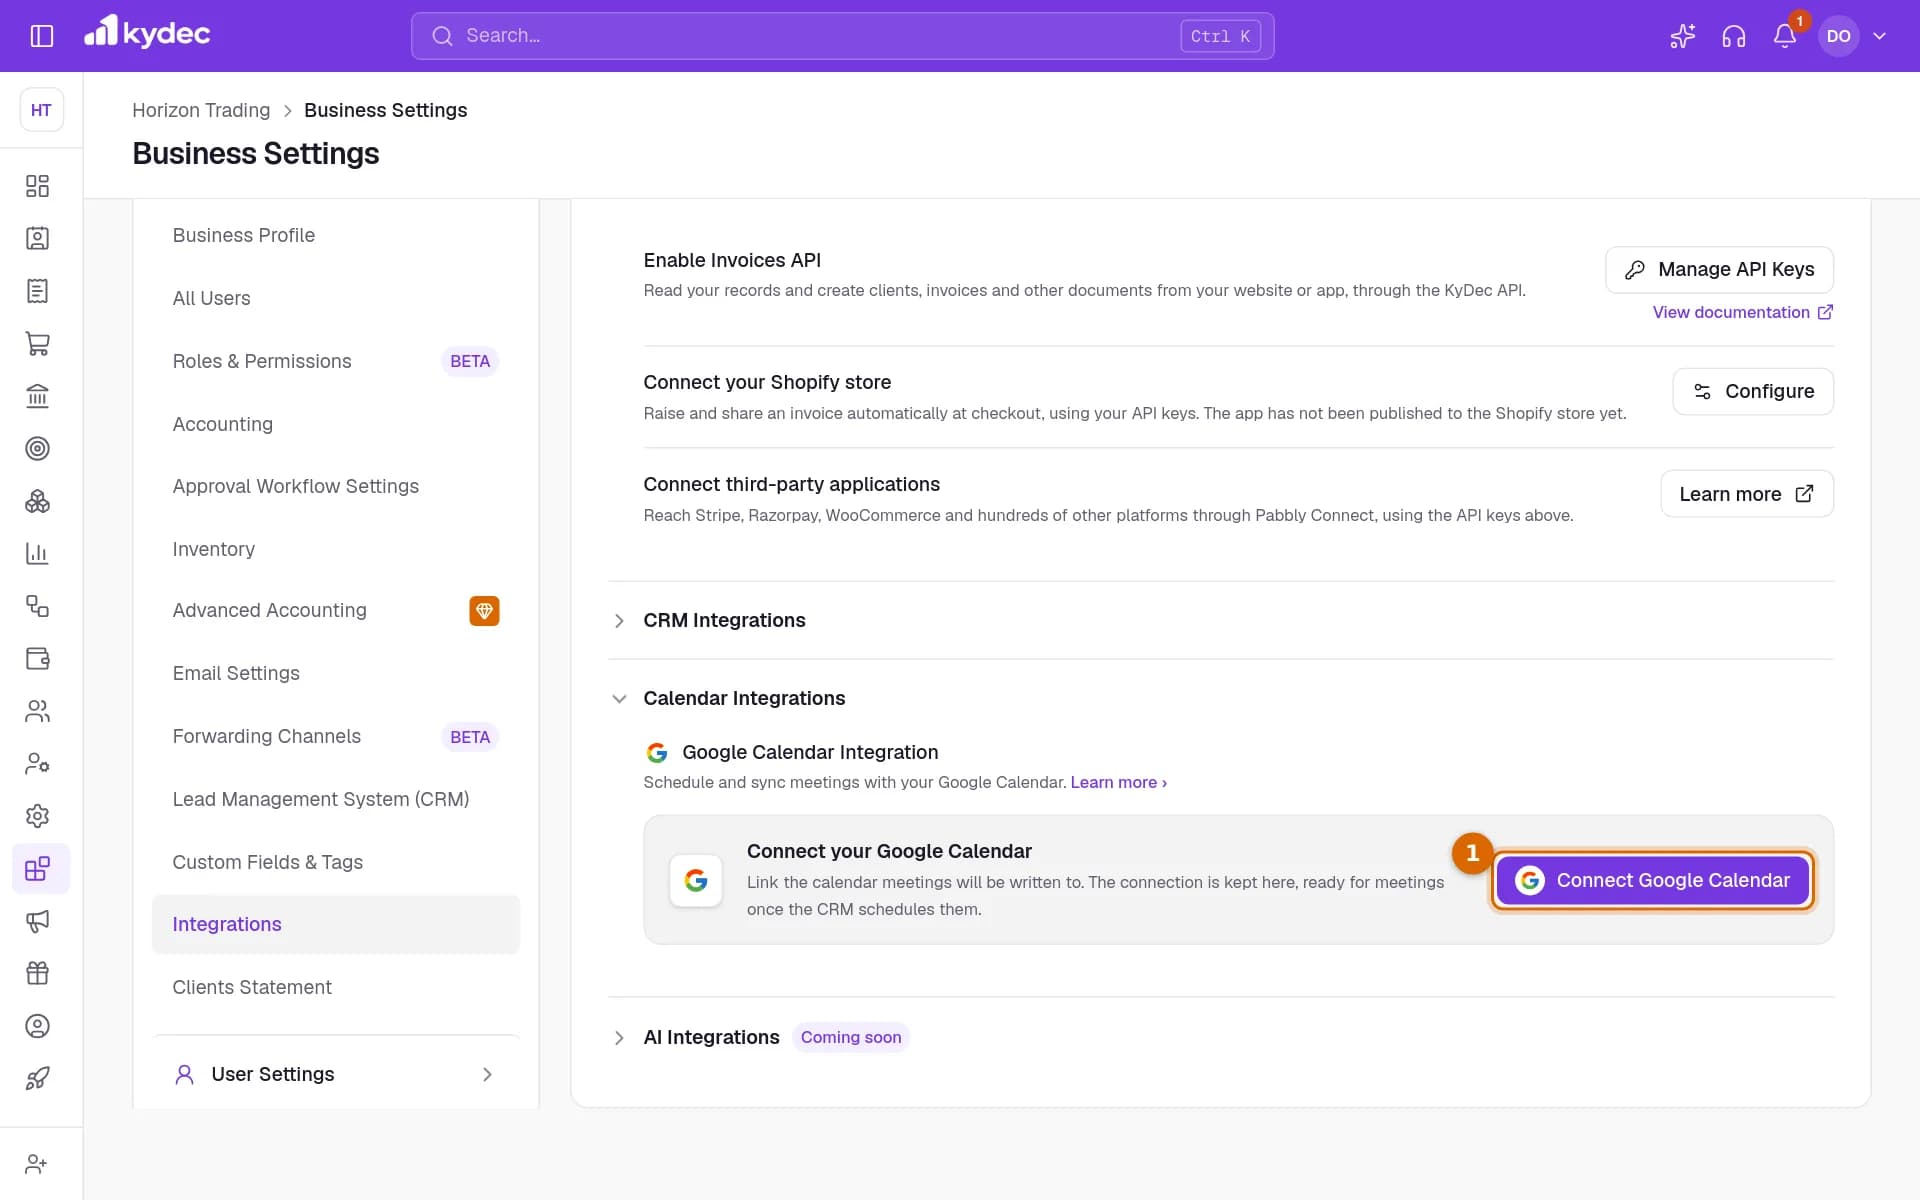Open the invoice document icon in sidebar
1920x1200 pixels.
tap(38, 291)
